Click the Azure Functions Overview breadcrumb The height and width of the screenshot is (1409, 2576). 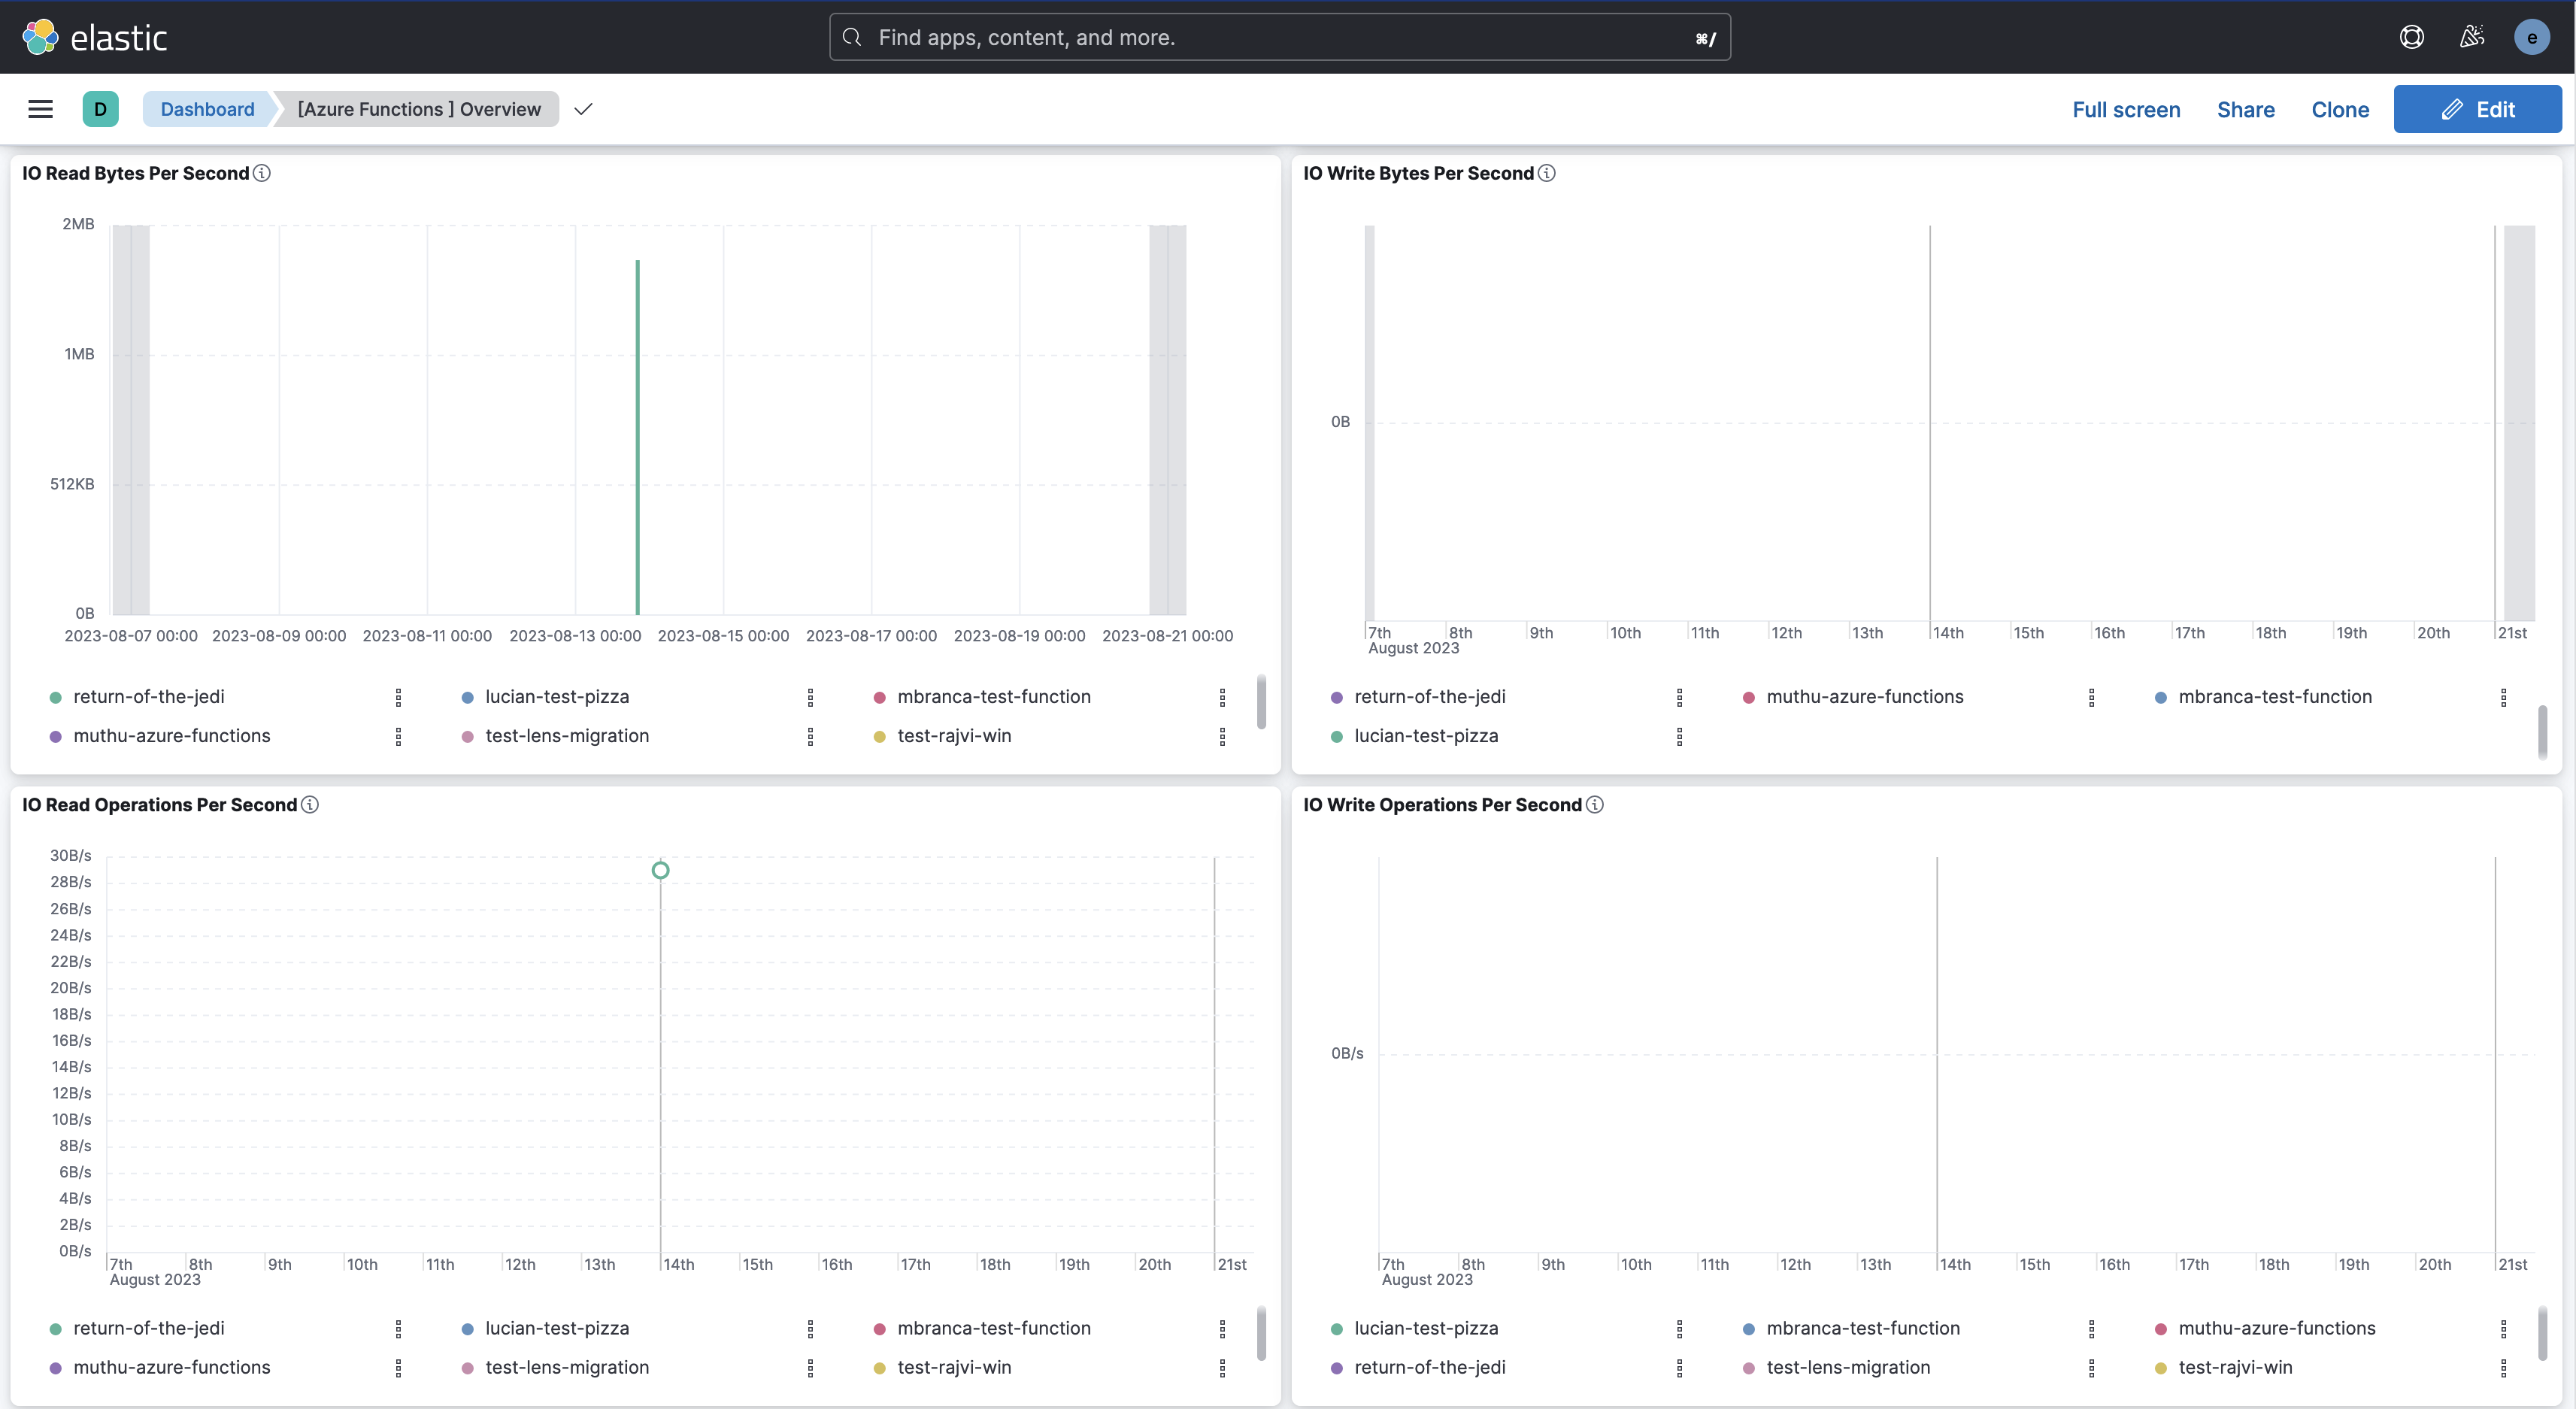[417, 108]
